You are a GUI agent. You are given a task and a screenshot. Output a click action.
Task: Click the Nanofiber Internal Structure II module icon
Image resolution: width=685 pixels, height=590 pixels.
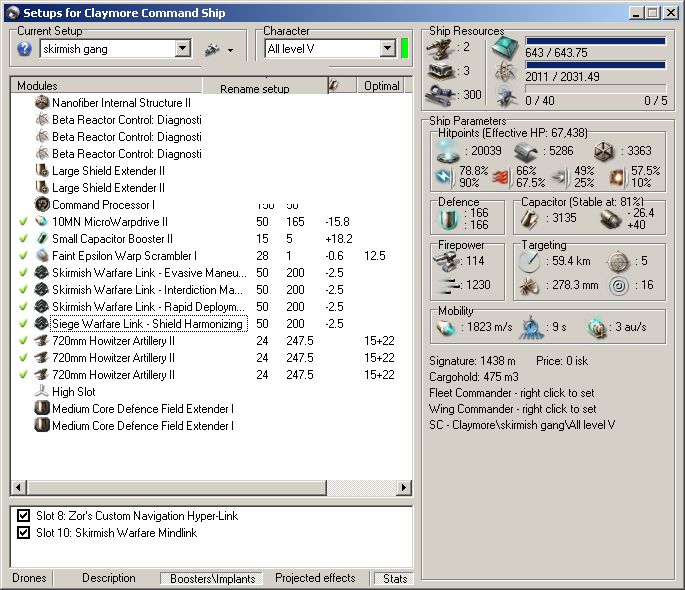[x=42, y=103]
